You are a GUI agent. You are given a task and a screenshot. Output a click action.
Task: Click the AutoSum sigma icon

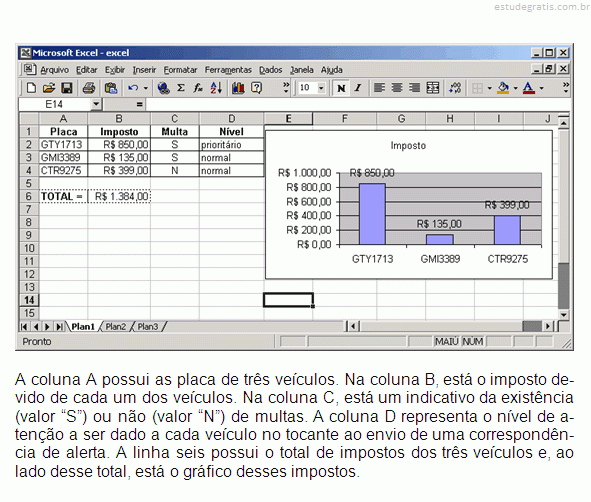pos(181,88)
